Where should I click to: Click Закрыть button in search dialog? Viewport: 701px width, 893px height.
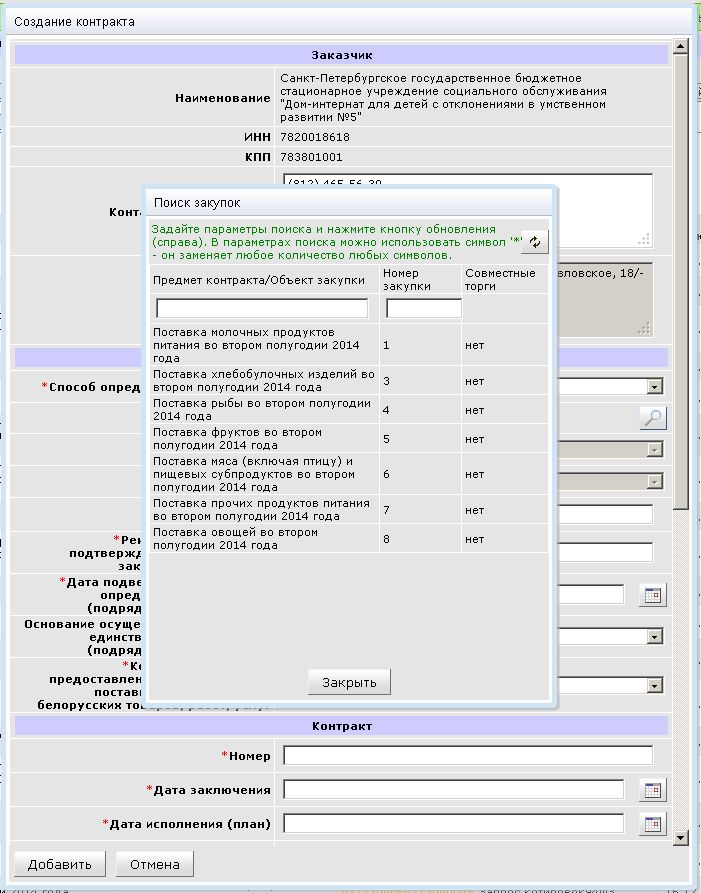[349, 682]
